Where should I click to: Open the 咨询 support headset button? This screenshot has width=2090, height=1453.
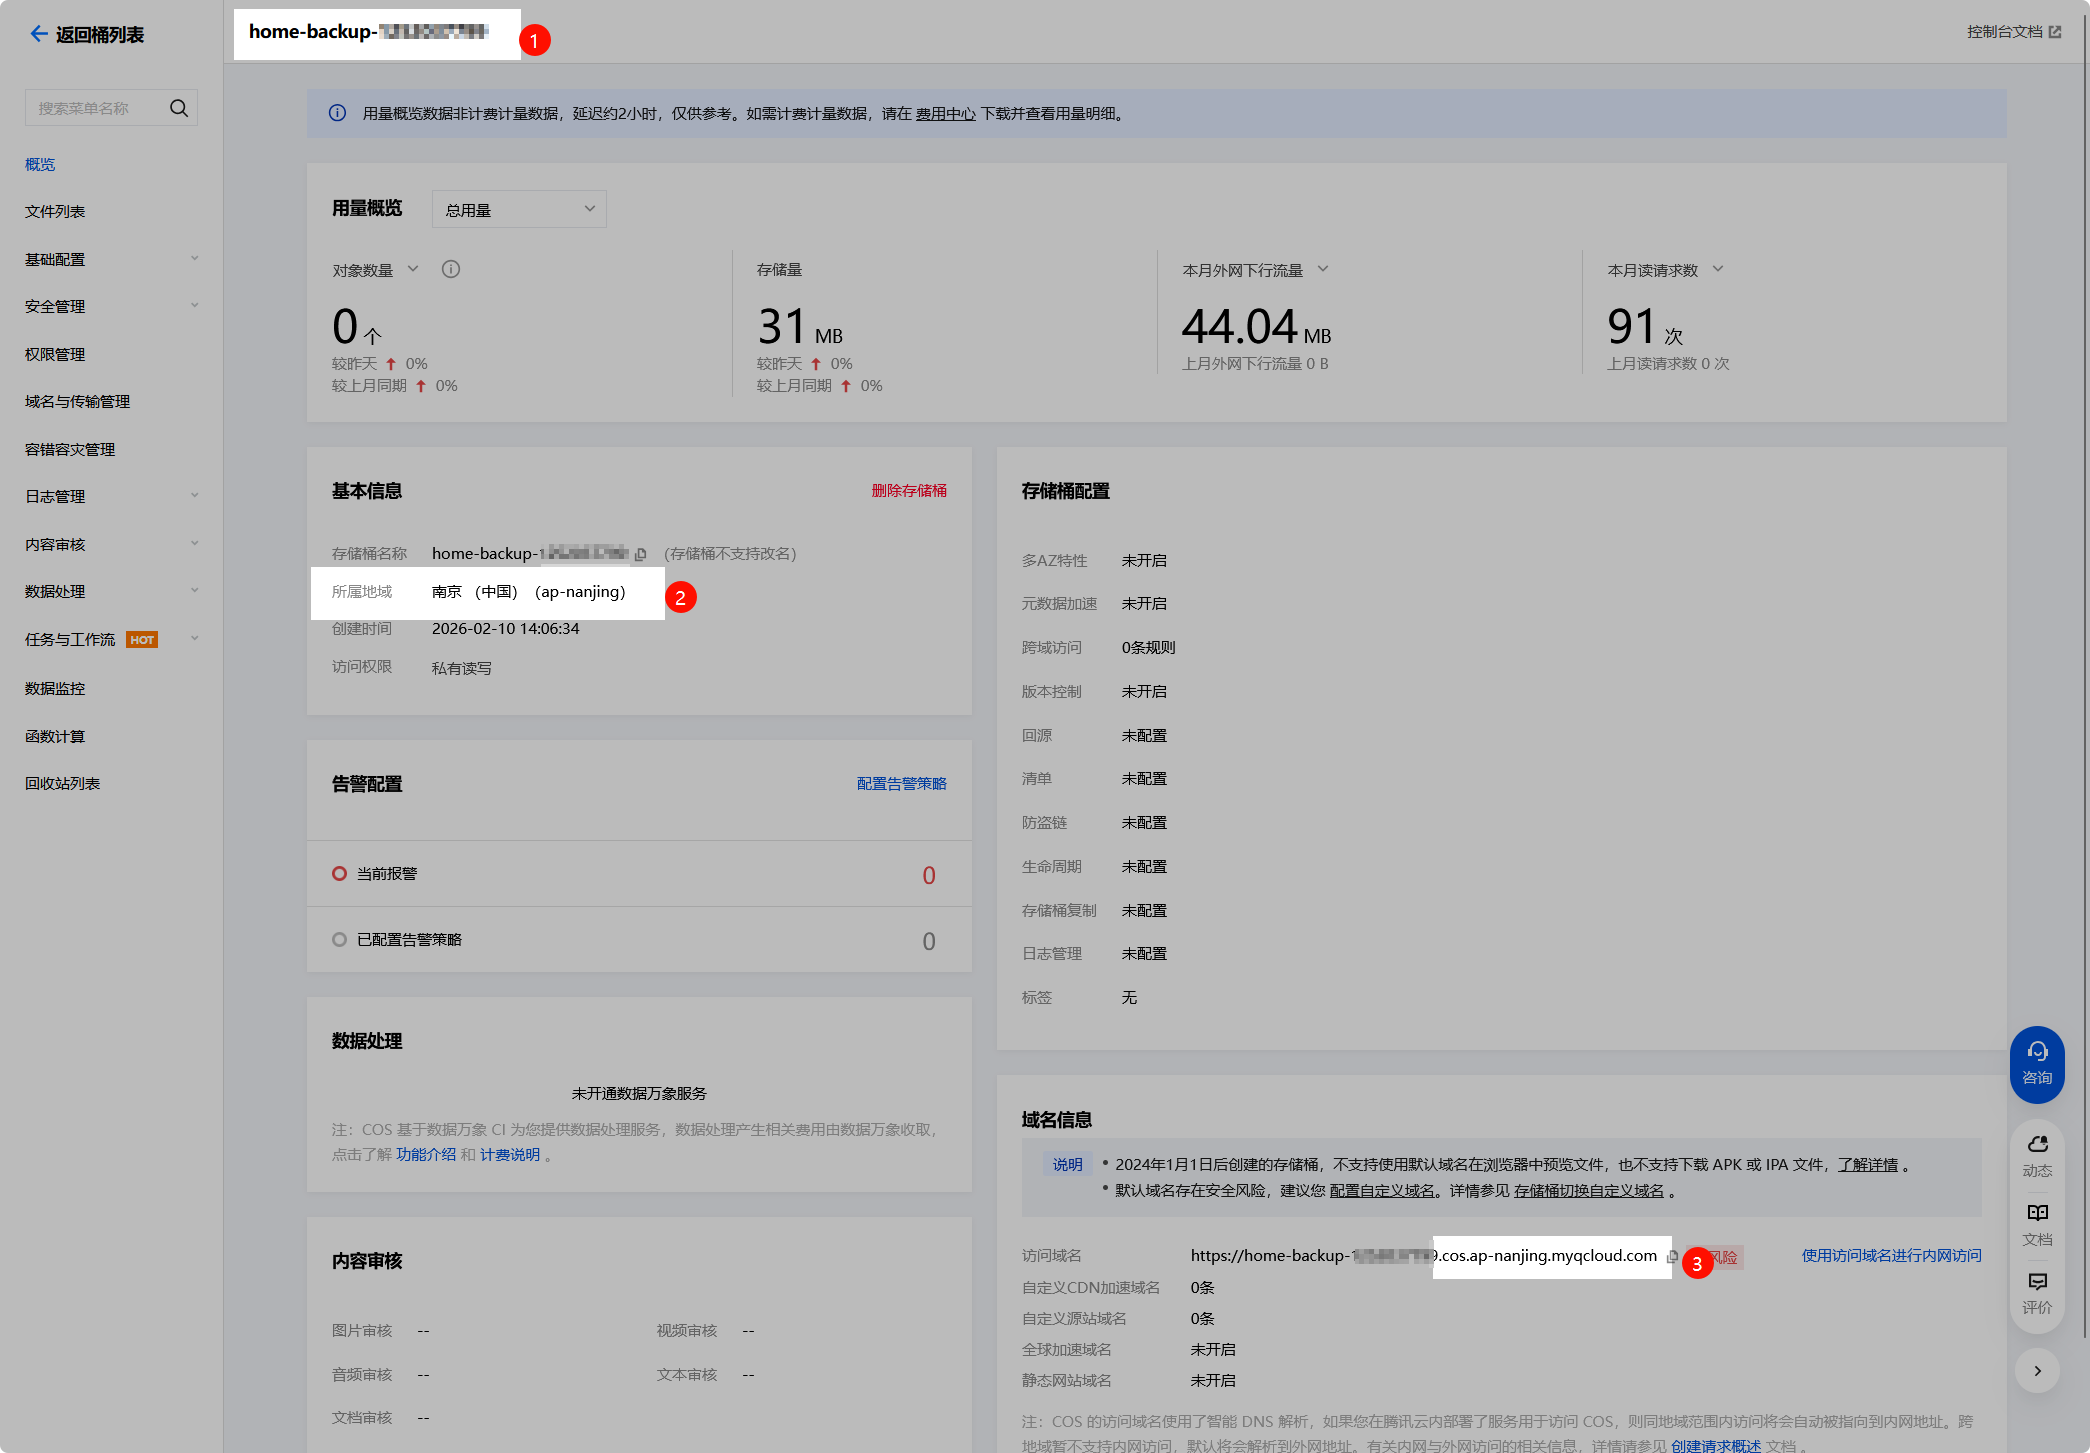(x=2037, y=1064)
